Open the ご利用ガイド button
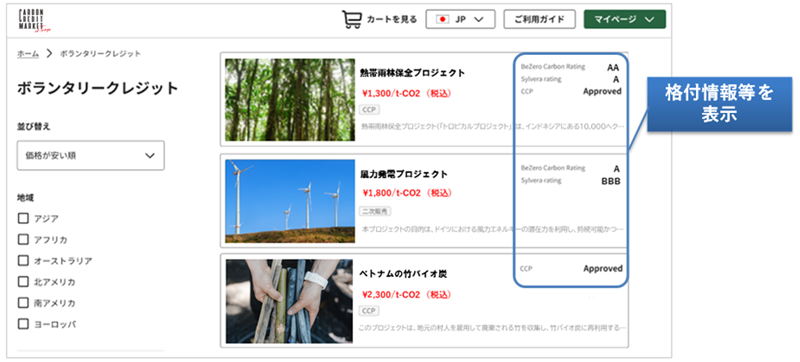This screenshot has width=800, height=362. (539, 19)
